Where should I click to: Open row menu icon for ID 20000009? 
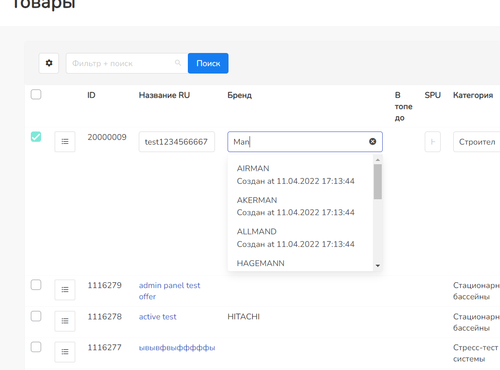[65, 142]
